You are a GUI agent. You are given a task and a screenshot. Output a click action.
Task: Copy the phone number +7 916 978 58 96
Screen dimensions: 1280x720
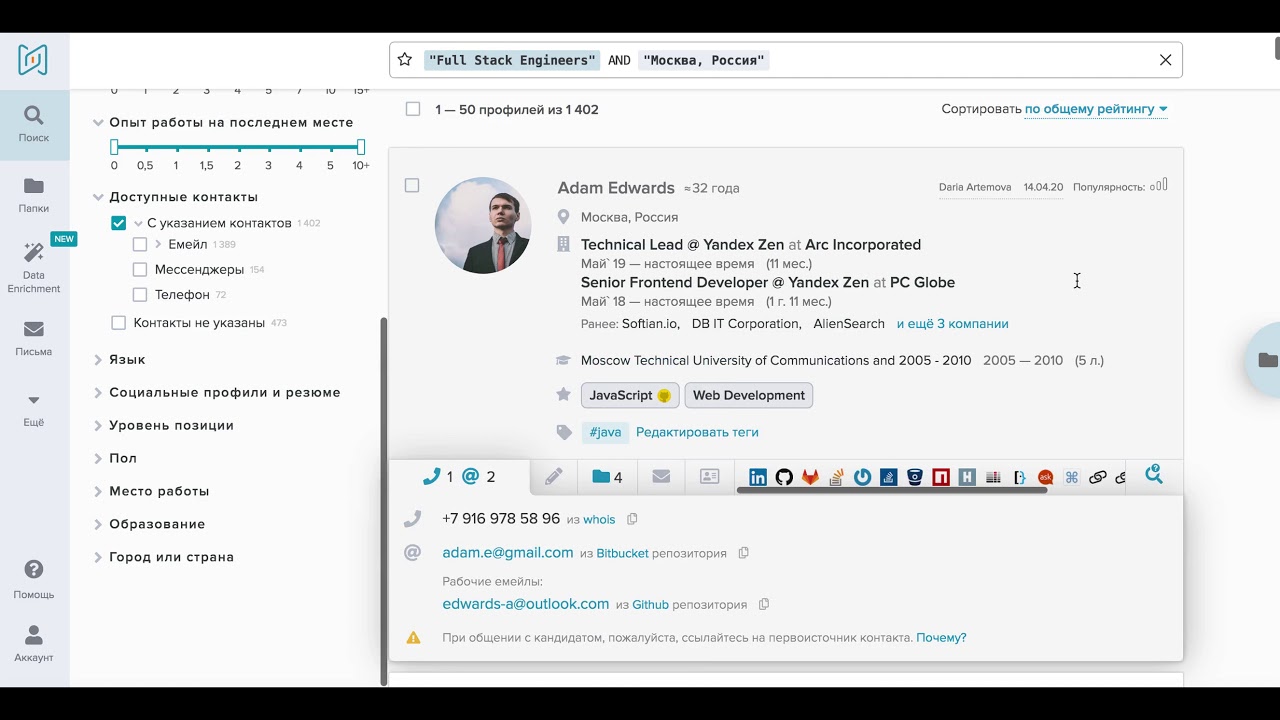tap(632, 519)
